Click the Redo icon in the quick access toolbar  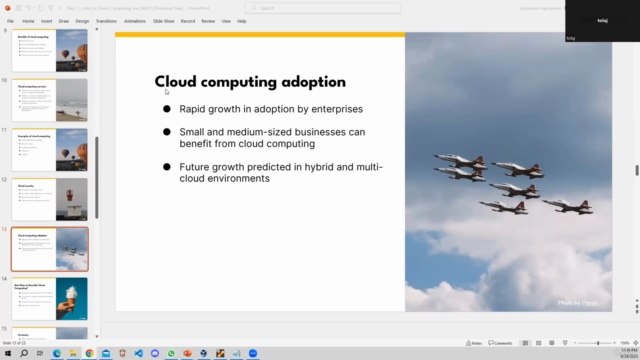click(41, 8)
